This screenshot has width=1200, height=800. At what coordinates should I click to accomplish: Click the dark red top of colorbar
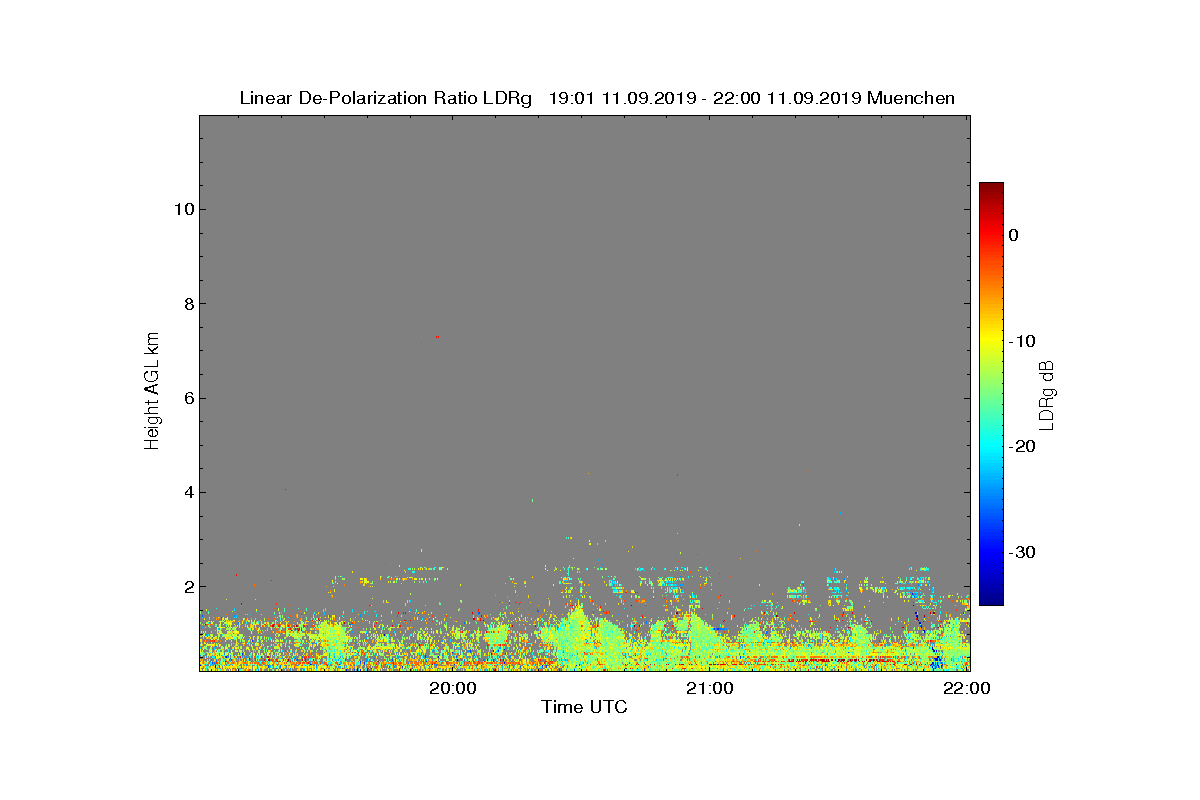(x=991, y=190)
